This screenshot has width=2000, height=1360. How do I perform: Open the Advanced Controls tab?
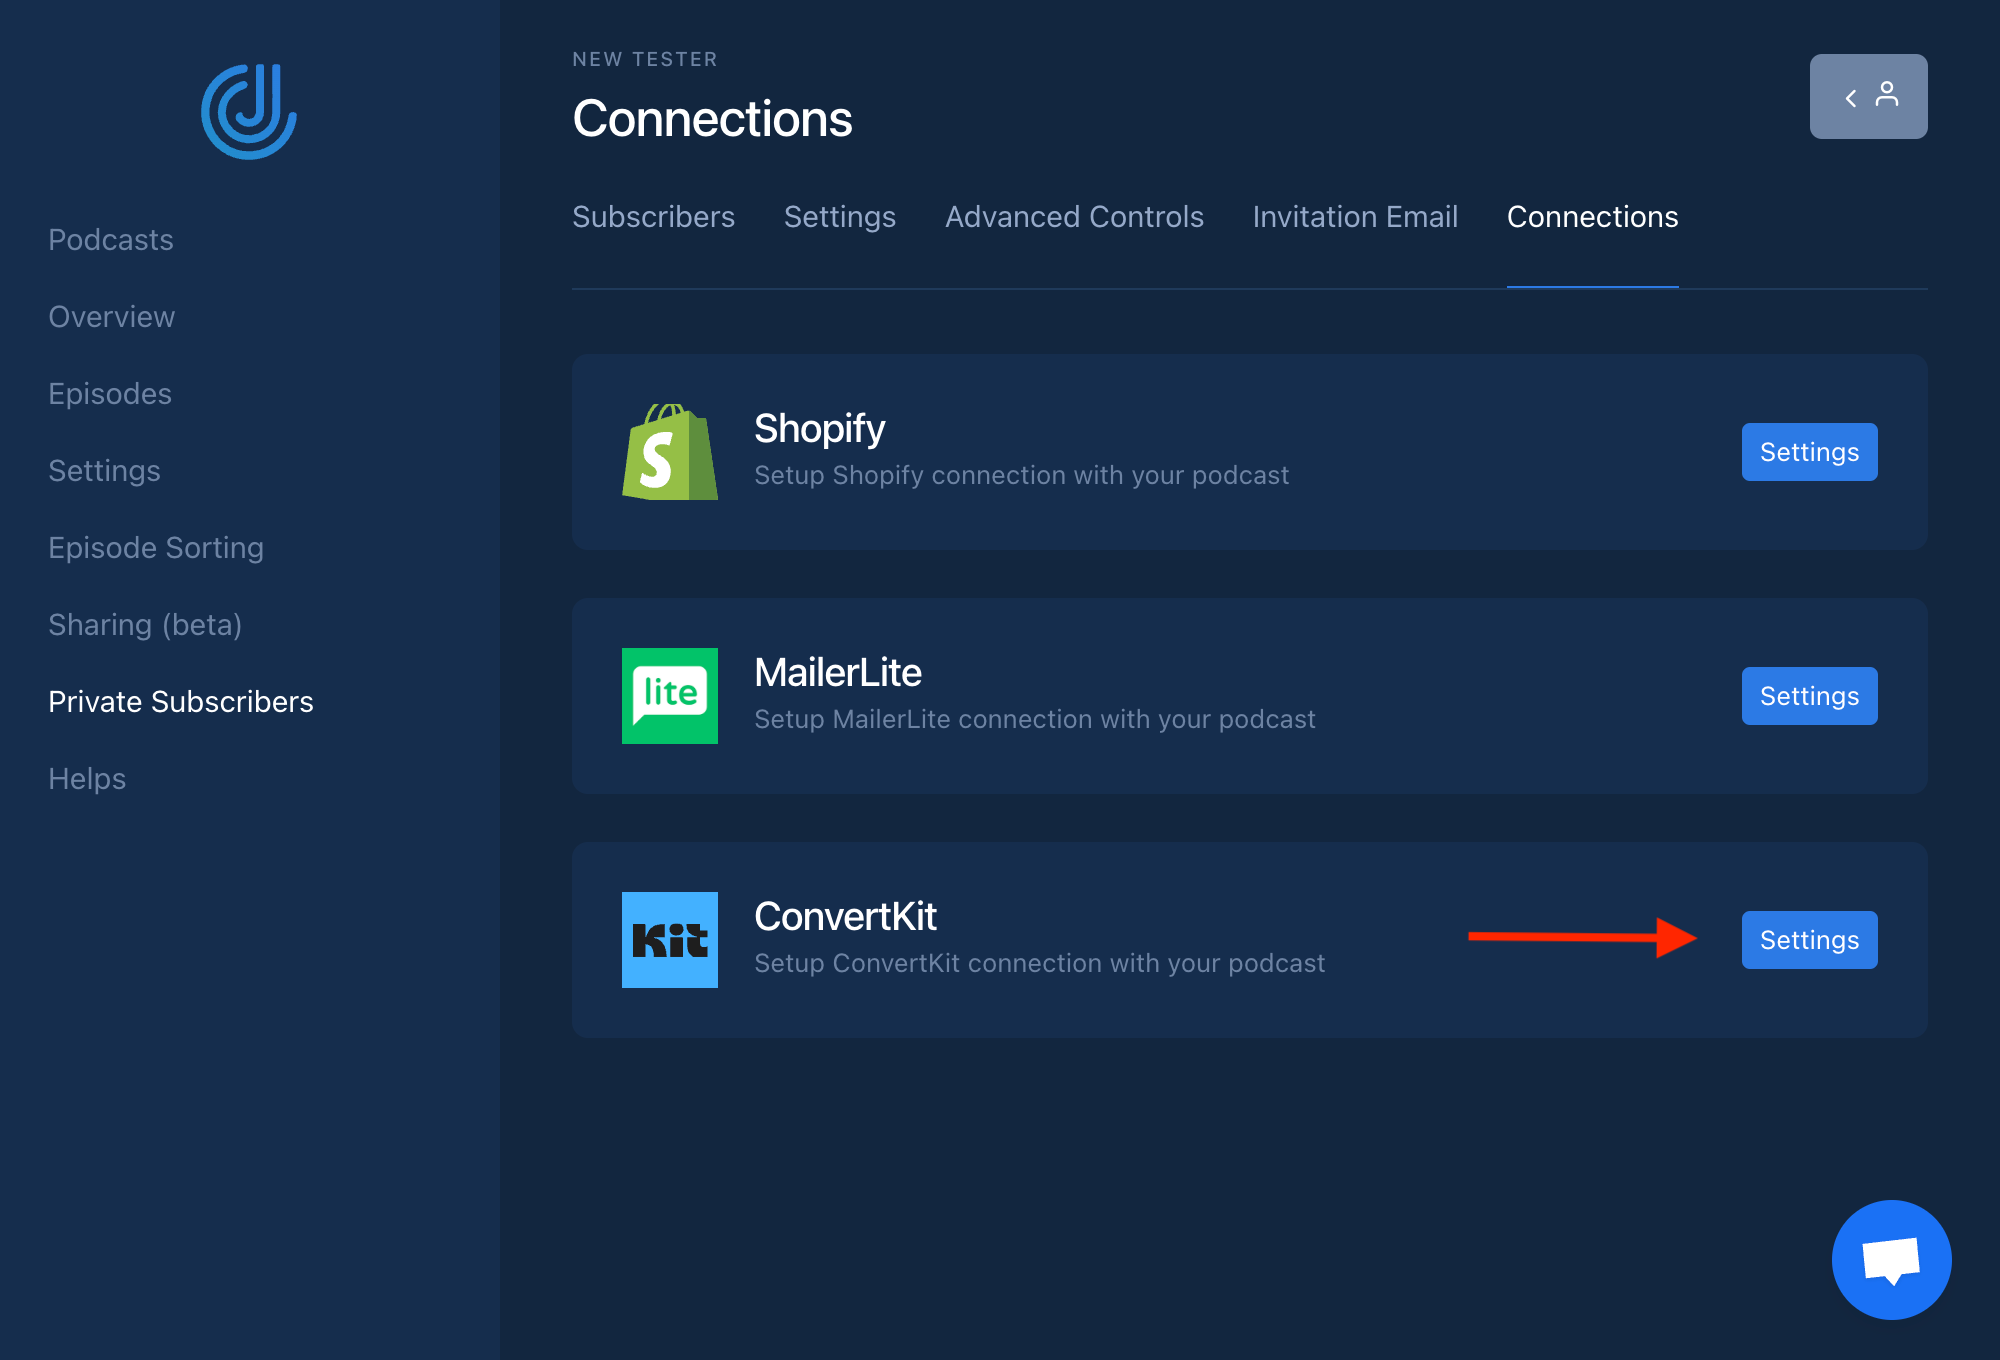[1074, 217]
